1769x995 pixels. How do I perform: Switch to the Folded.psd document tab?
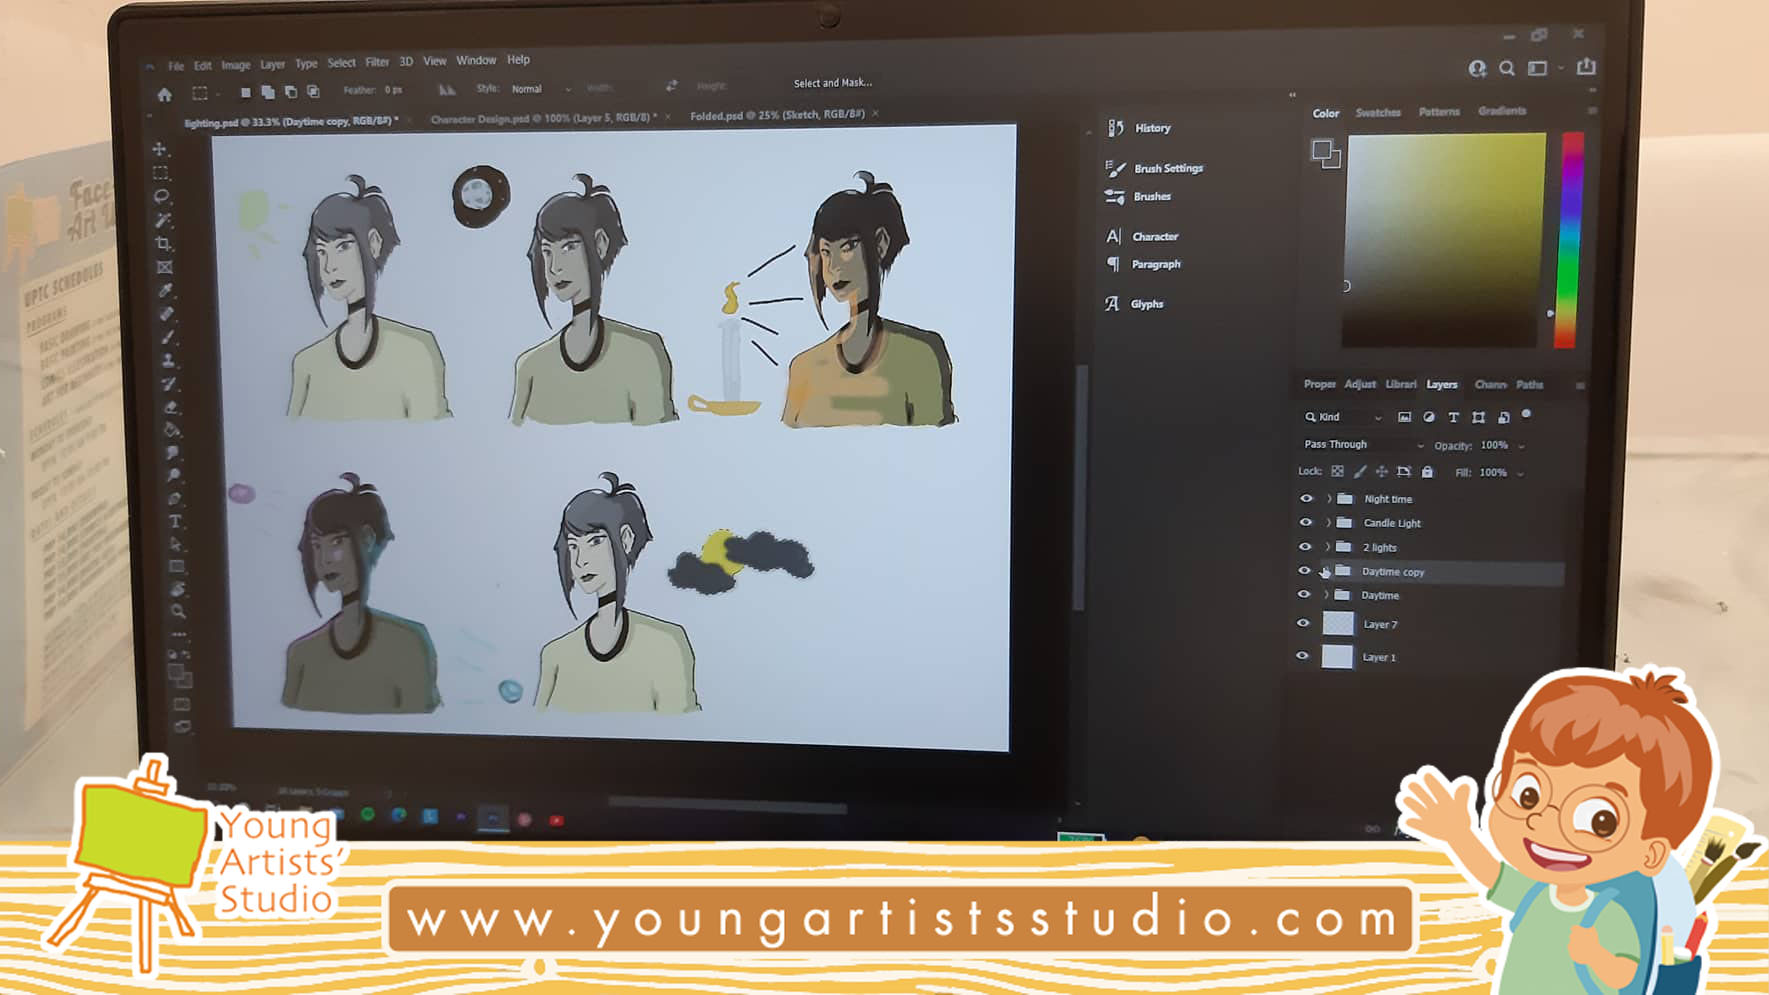click(x=776, y=115)
